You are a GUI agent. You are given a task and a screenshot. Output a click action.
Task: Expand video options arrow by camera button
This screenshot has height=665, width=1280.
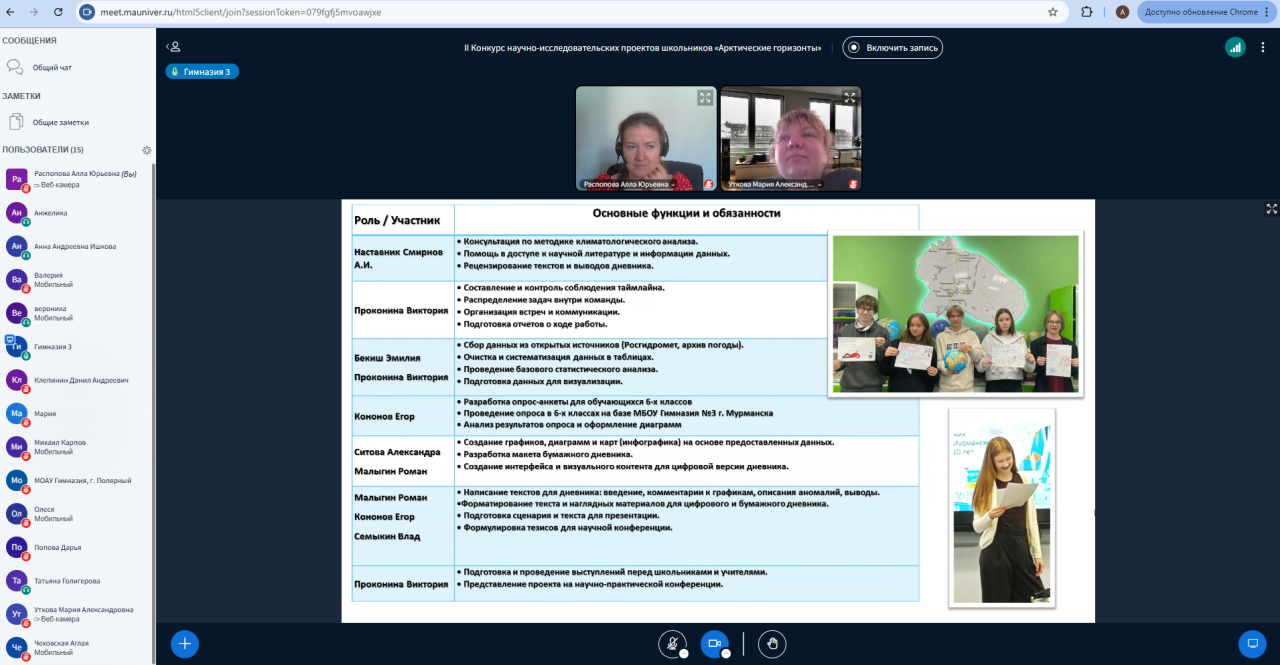point(726,654)
